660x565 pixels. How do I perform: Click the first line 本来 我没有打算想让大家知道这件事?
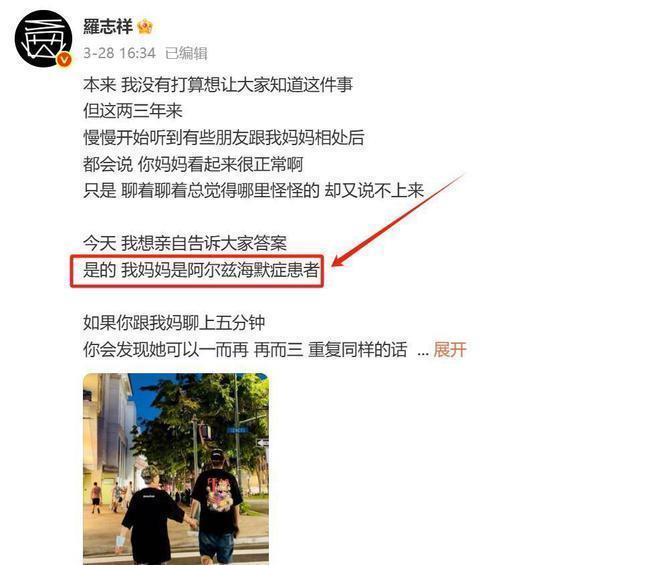tap(218, 85)
